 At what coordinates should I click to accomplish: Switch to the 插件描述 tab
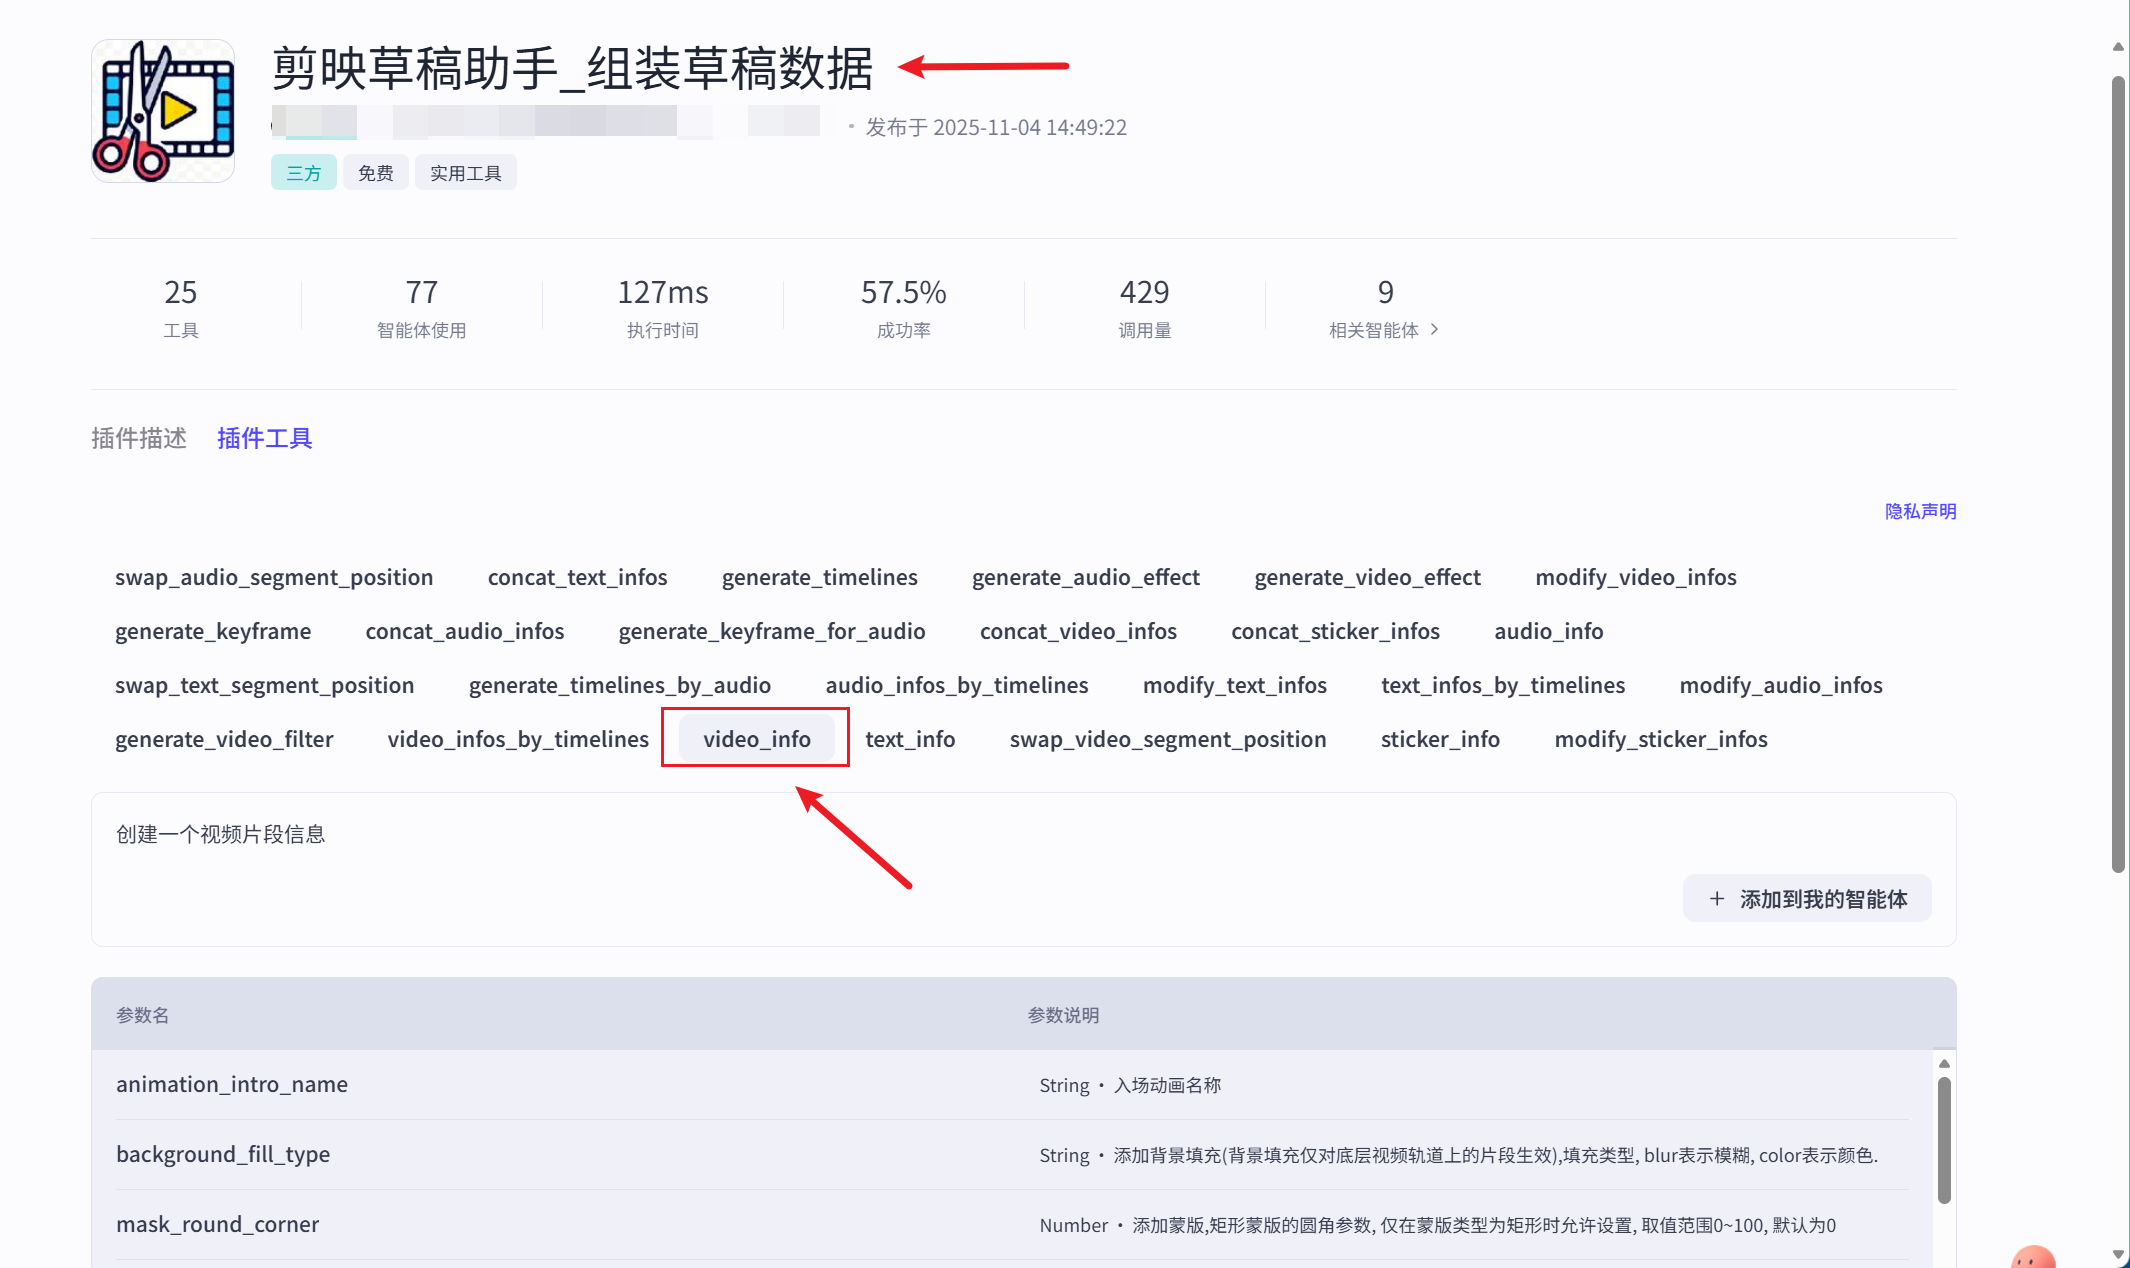139,438
